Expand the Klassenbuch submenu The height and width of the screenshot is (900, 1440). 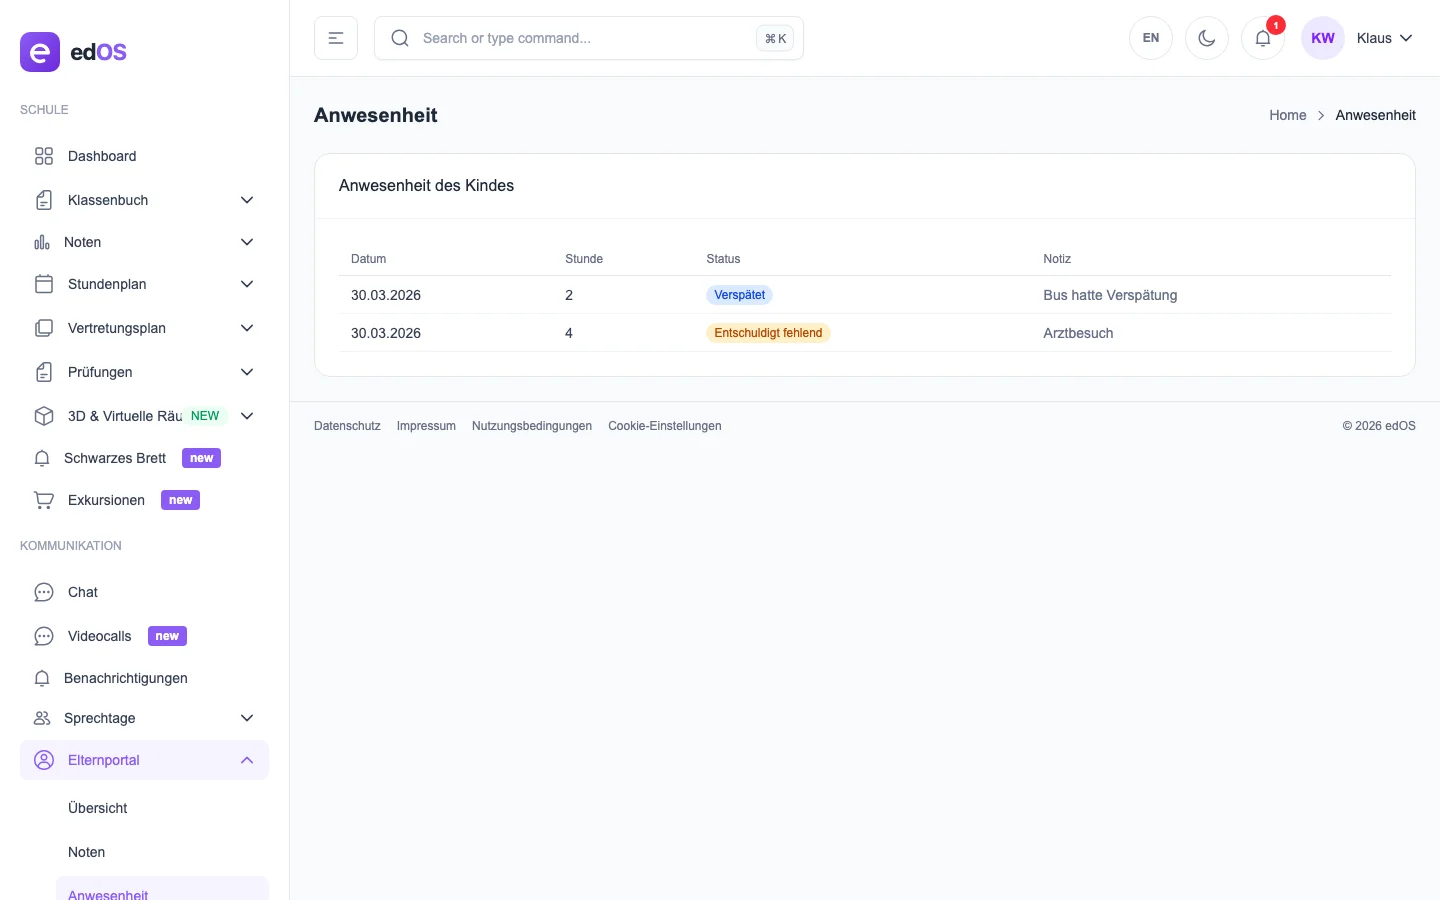coord(247,200)
